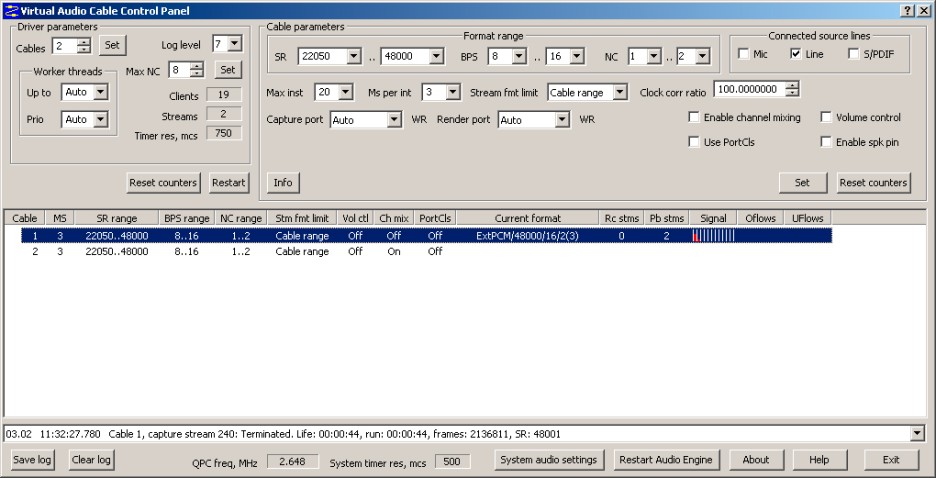This screenshot has height=478, width=936.
Task: Click the Clock corr ratio input field
Action: pos(750,90)
